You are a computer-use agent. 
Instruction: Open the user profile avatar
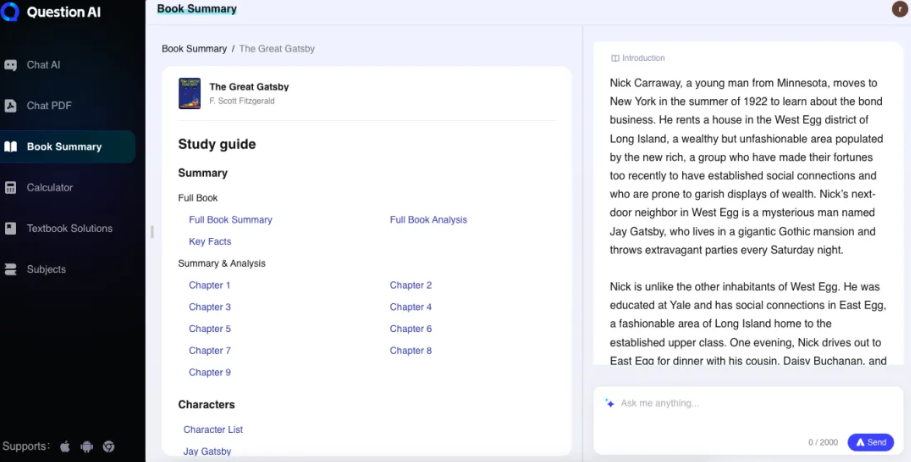coord(899,9)
